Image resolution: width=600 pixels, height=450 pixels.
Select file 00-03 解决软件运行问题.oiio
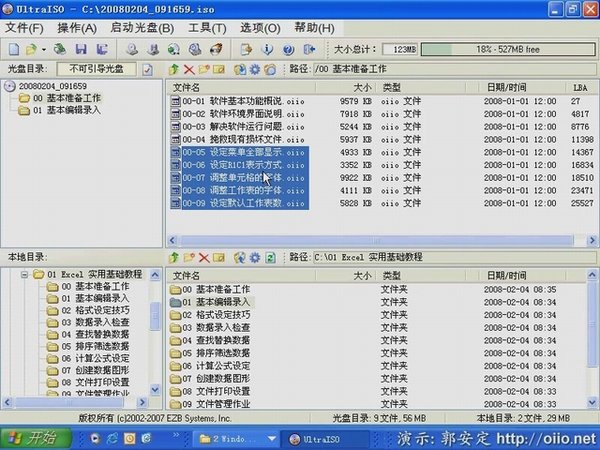[243, 127]
